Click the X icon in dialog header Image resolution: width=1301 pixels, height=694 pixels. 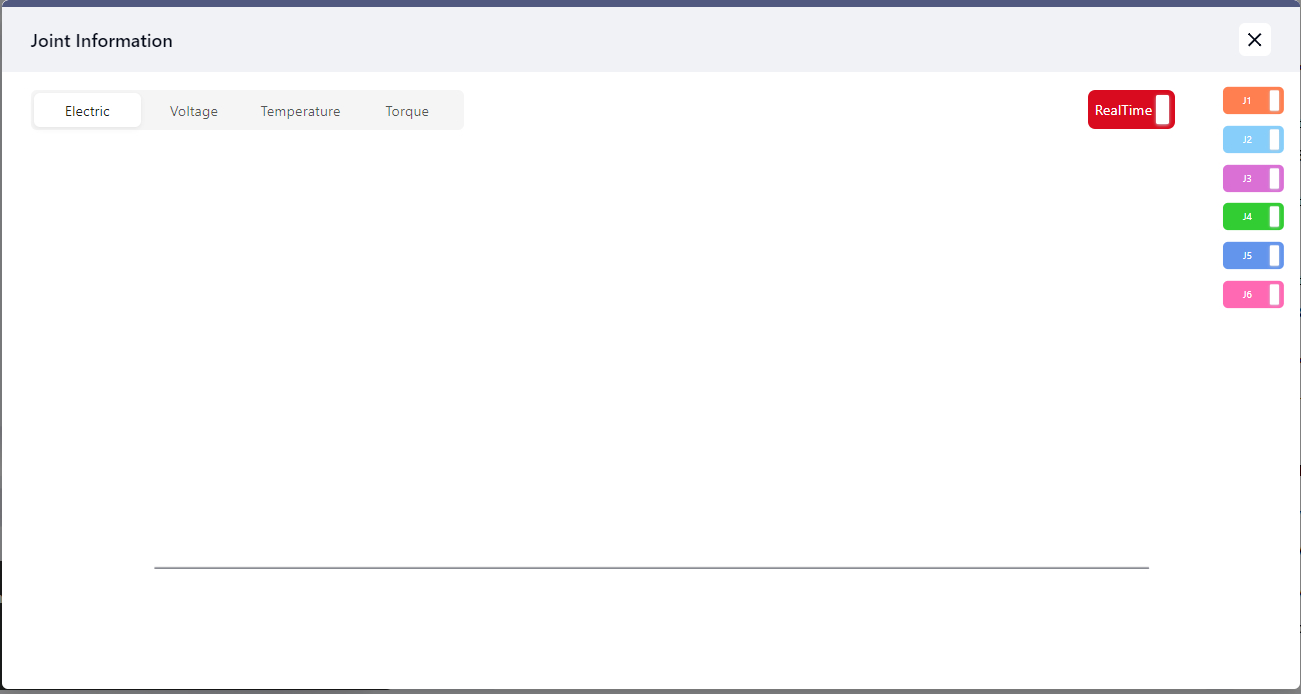[x=1254, y=40]
